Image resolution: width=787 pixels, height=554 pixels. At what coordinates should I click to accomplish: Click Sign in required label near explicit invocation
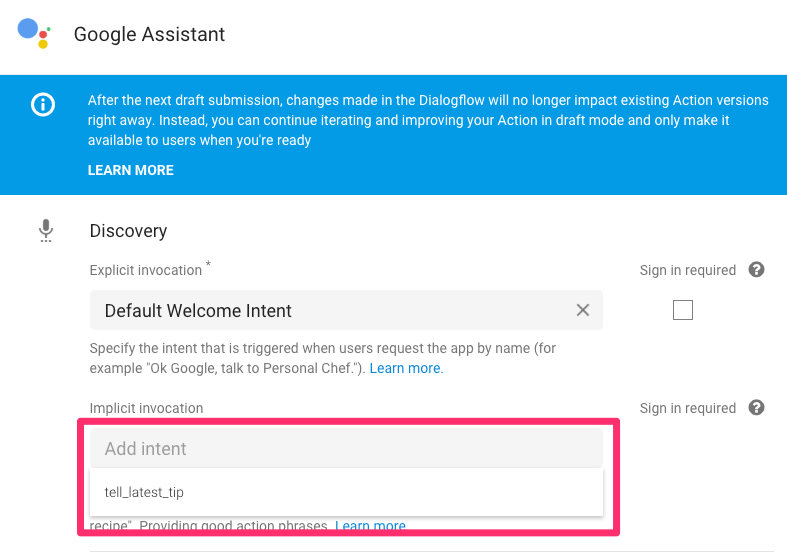[688, 270]
